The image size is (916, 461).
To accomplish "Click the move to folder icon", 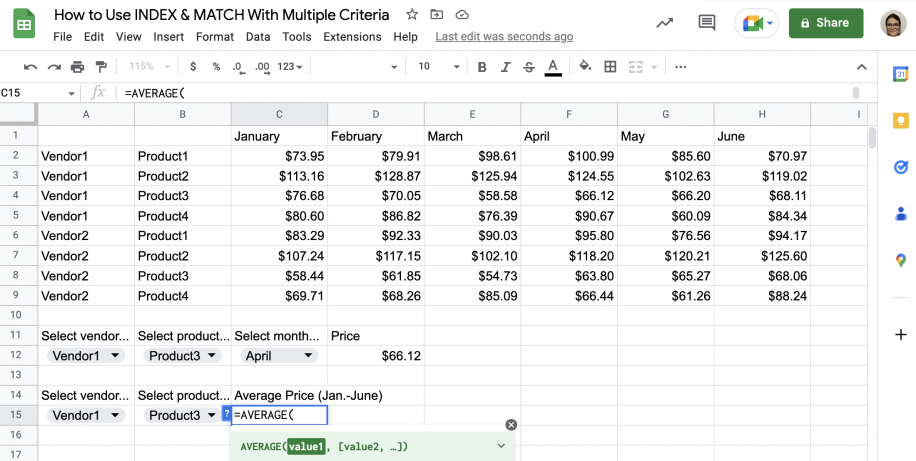I will pyautogui.click(x=436, y=15).
